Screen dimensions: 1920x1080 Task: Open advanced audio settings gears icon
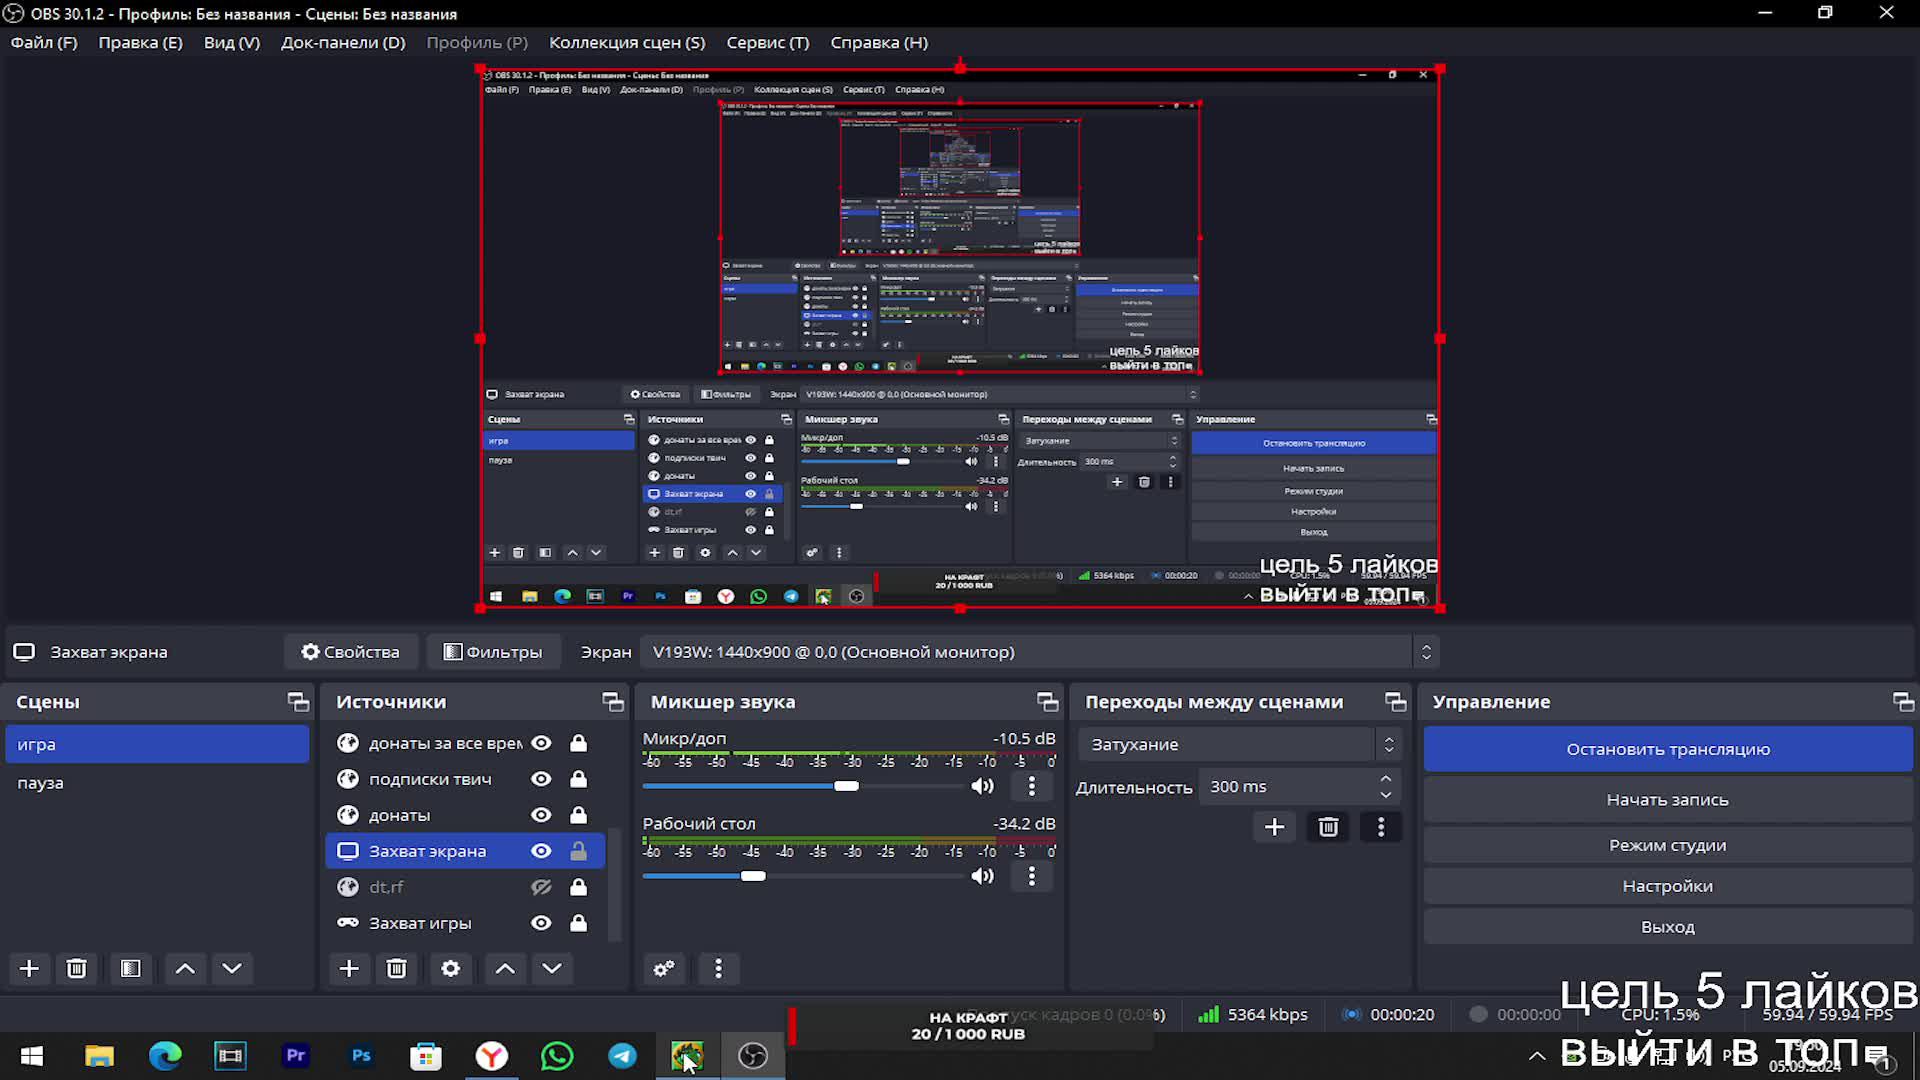point(664,968)
